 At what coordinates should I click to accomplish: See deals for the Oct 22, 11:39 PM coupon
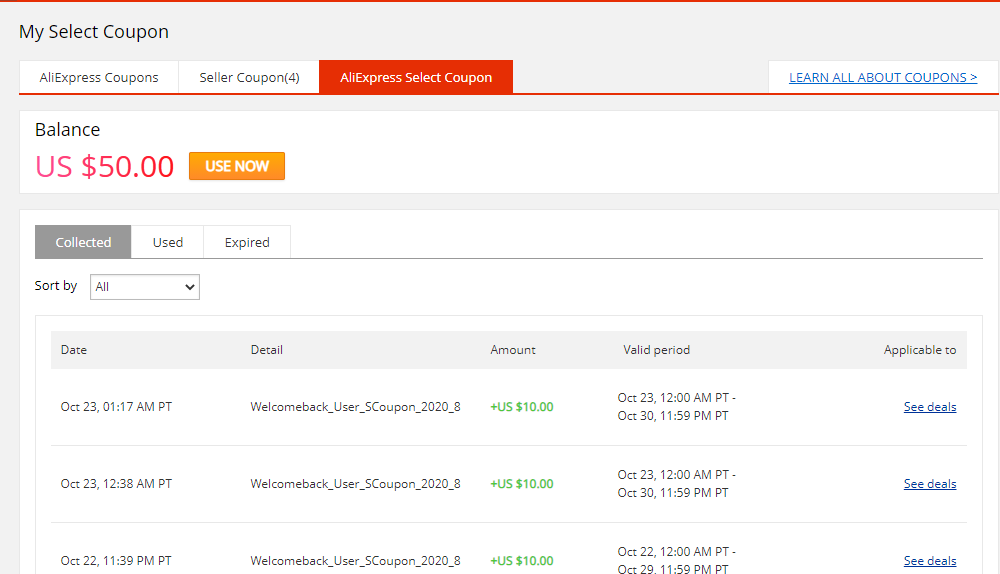click(x=930, y=561)
